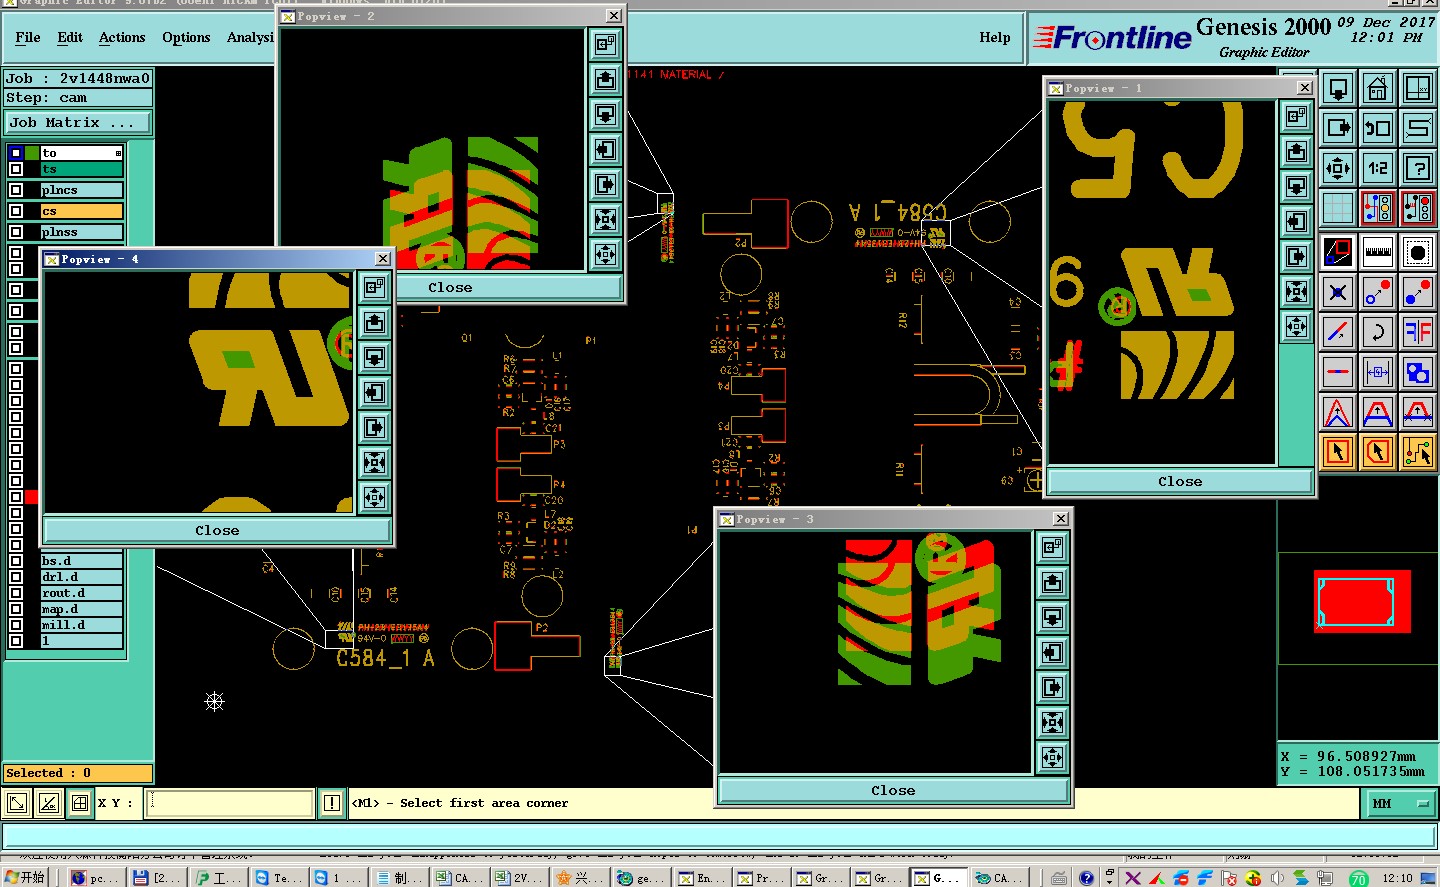Click pan-right icon in Popview 4 sidebar
1440x887 pixels.
(374, 427)
